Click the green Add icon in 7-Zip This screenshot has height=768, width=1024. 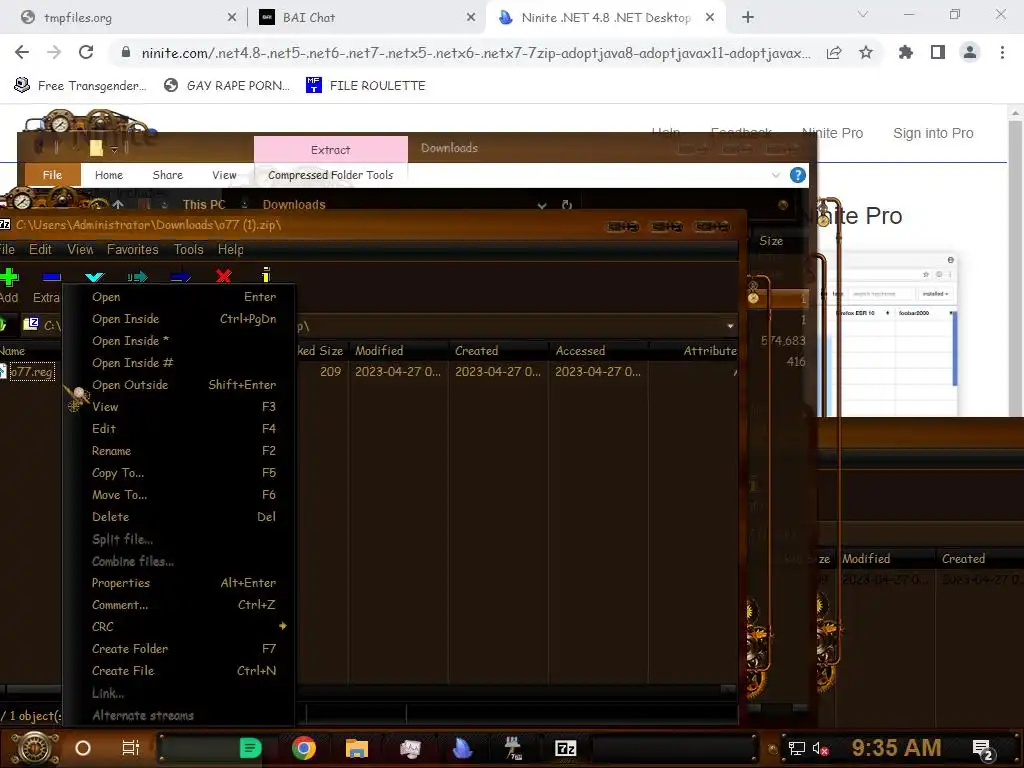8,277
